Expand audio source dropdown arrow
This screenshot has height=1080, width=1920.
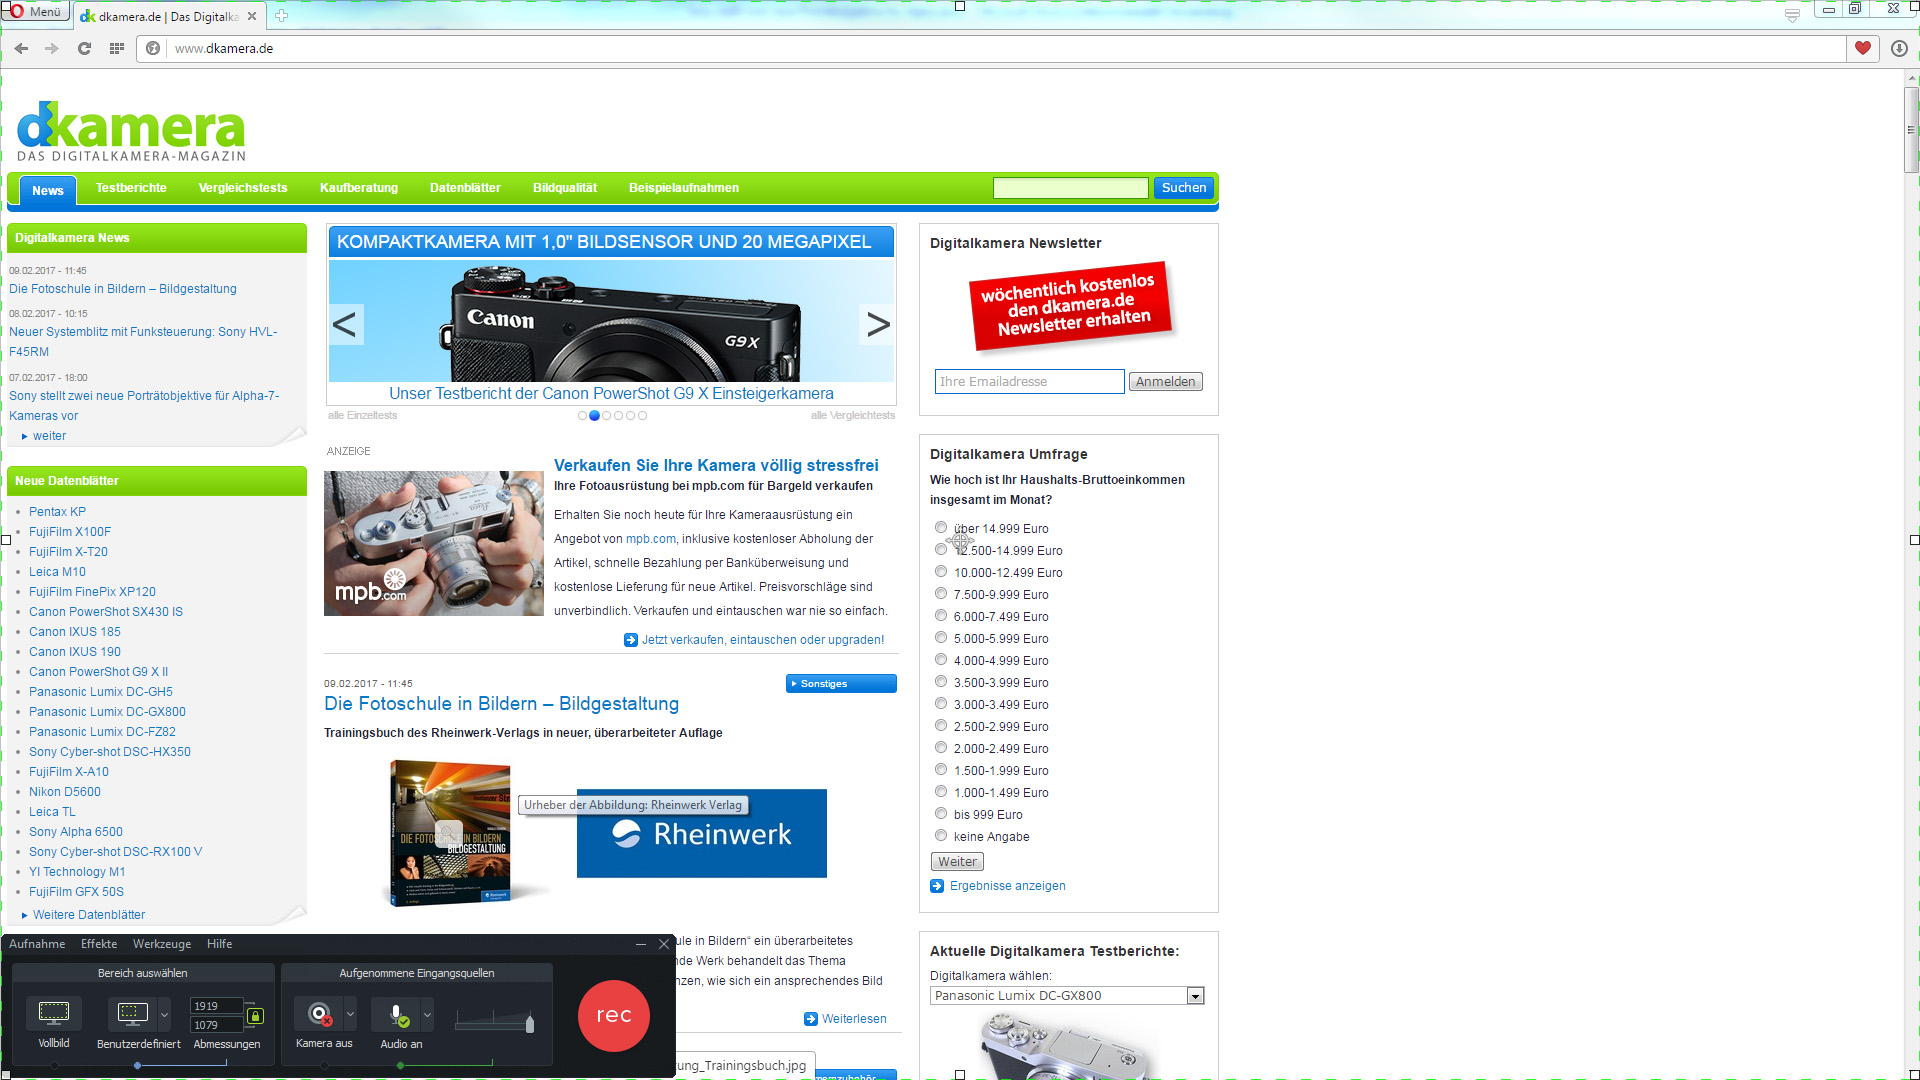coord(427,1014)
